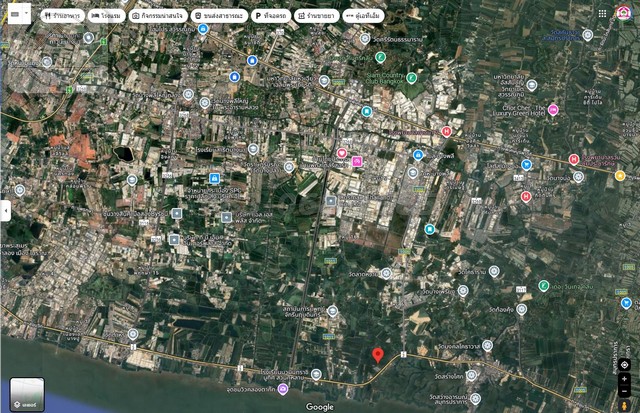This screenshot has height=413, width=640.
Task: Filter by กิจกรรมน่าสนใจ (things to do) chip
Action: [x=158, y=16]
